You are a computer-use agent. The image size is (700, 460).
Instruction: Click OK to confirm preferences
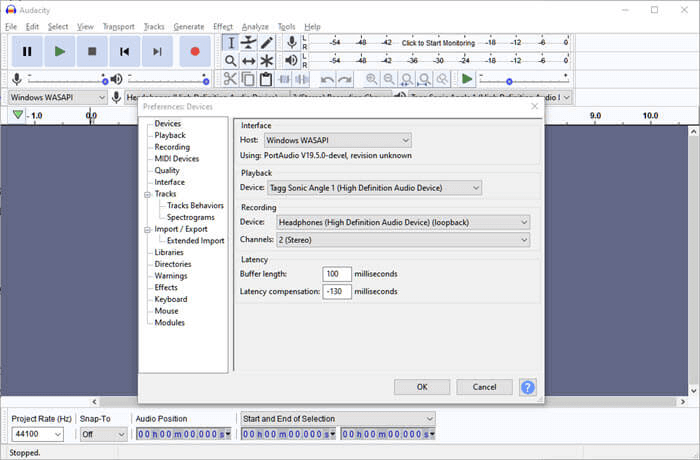[421, 387]
